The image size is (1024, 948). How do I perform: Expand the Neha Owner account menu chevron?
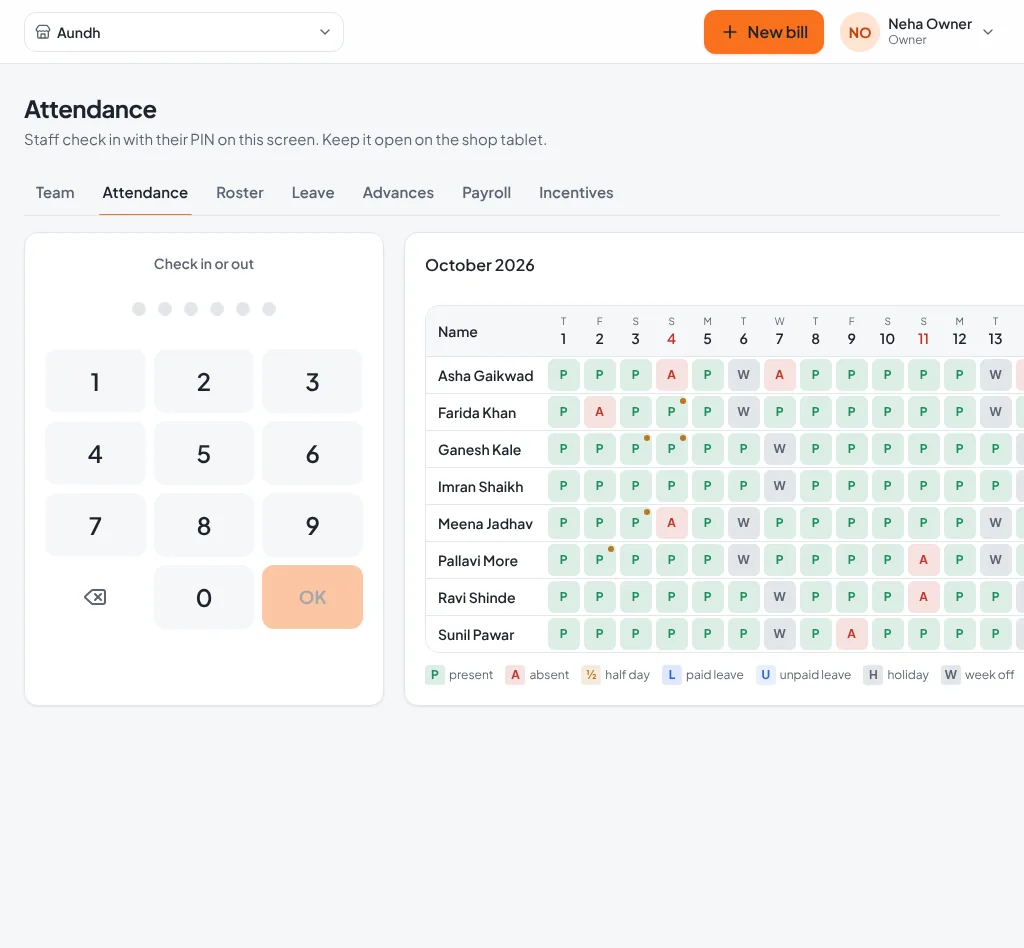(x=988, y=32)
